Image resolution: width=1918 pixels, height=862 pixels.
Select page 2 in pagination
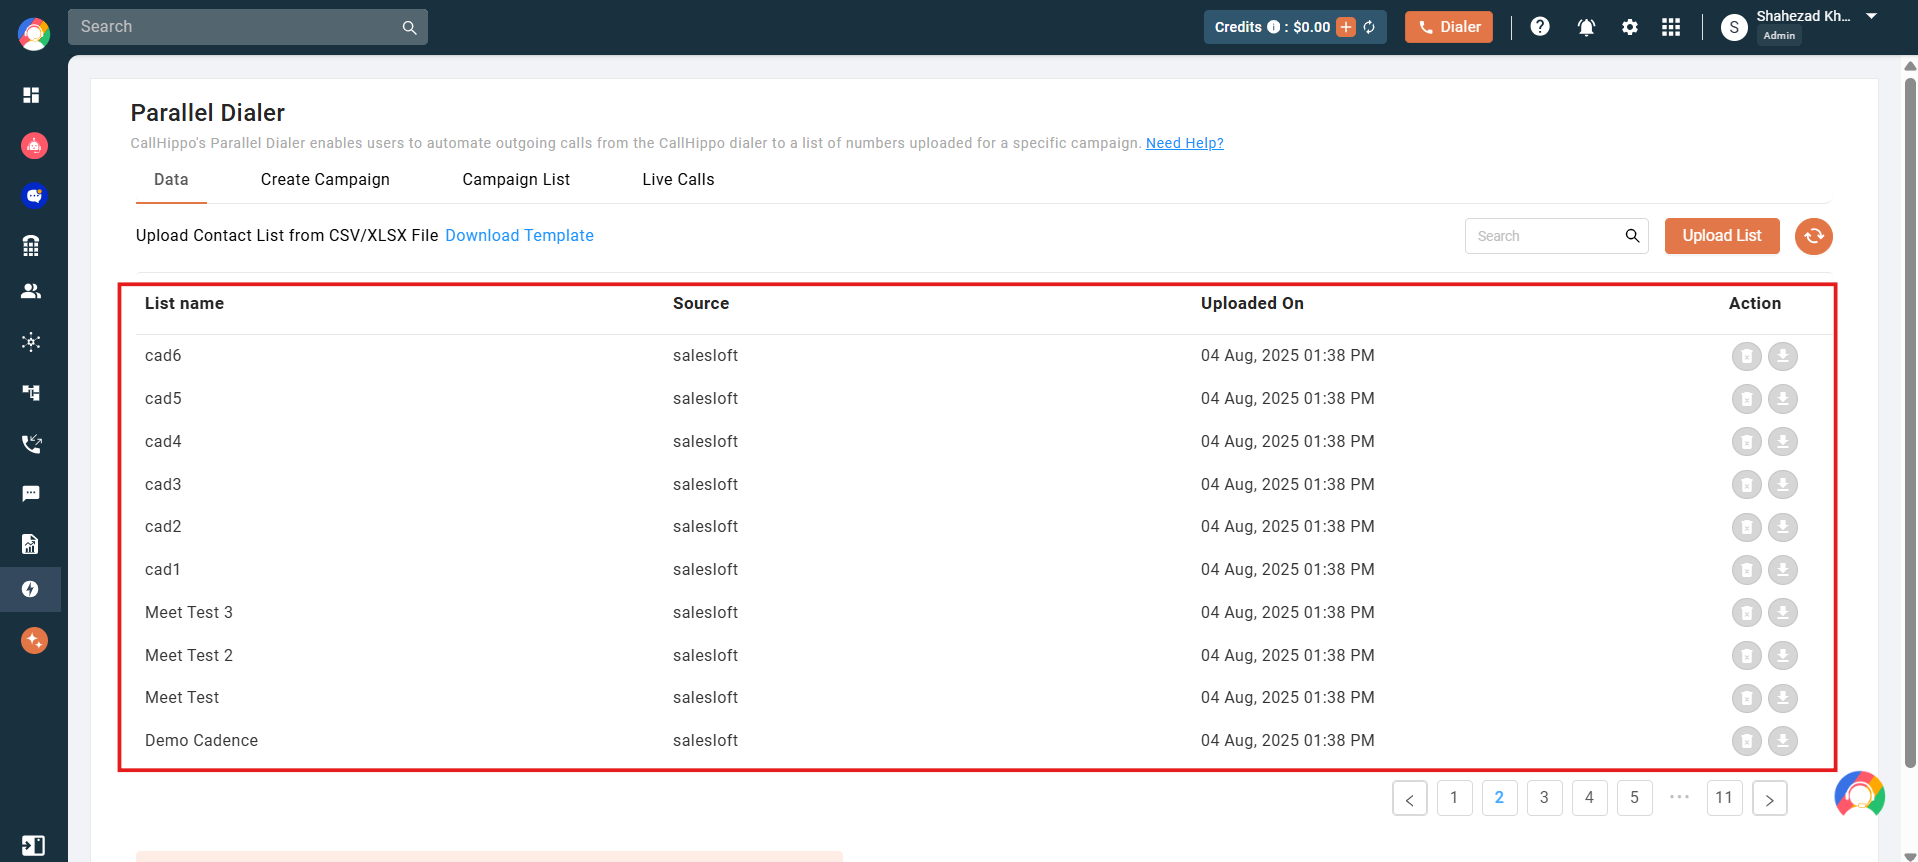[x=1500, y=798]
